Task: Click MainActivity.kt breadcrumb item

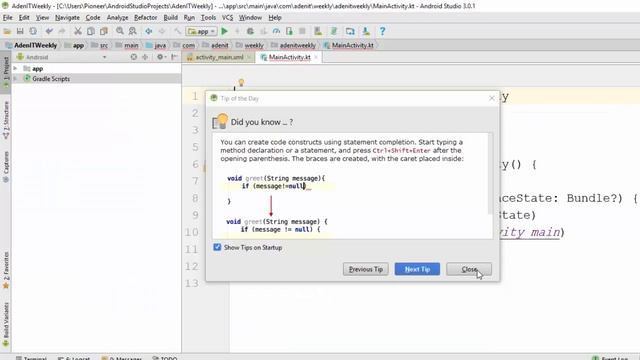Action: point(349,45)
